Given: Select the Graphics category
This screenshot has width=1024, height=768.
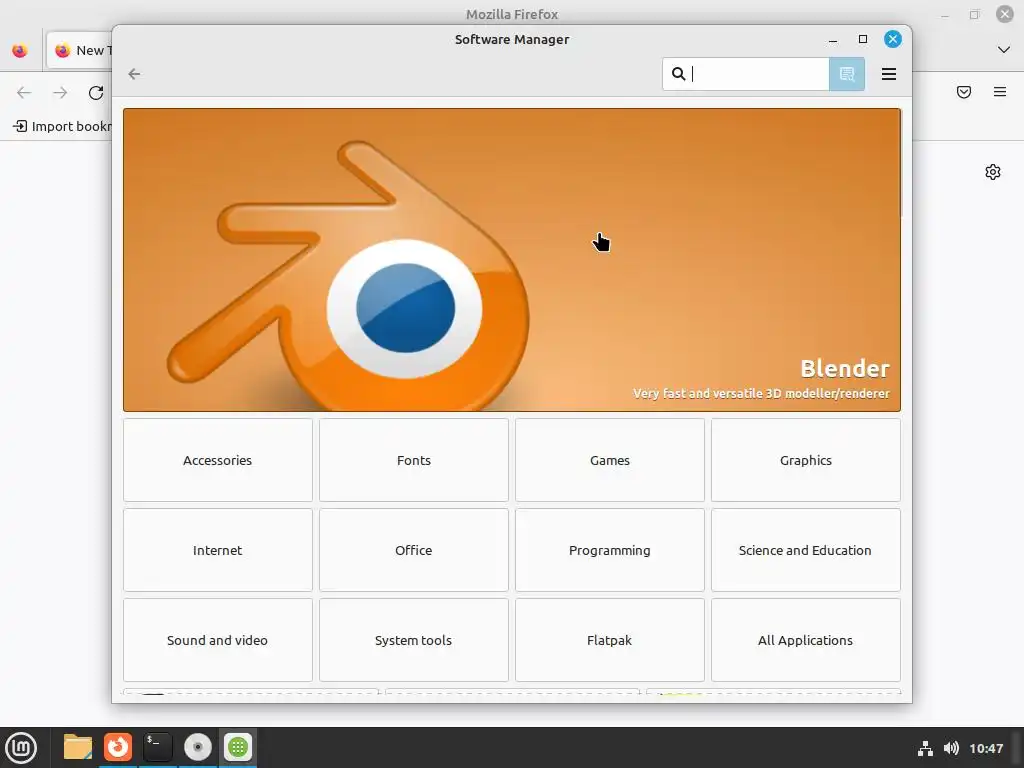Looking at the screenshot, I should coord(805,460).
